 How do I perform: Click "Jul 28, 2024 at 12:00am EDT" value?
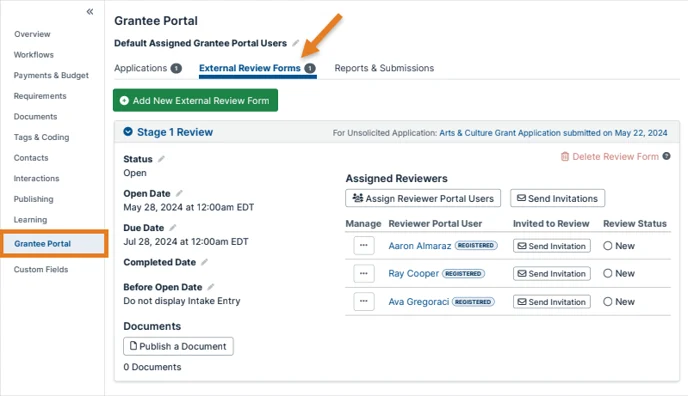pos(186,242)
